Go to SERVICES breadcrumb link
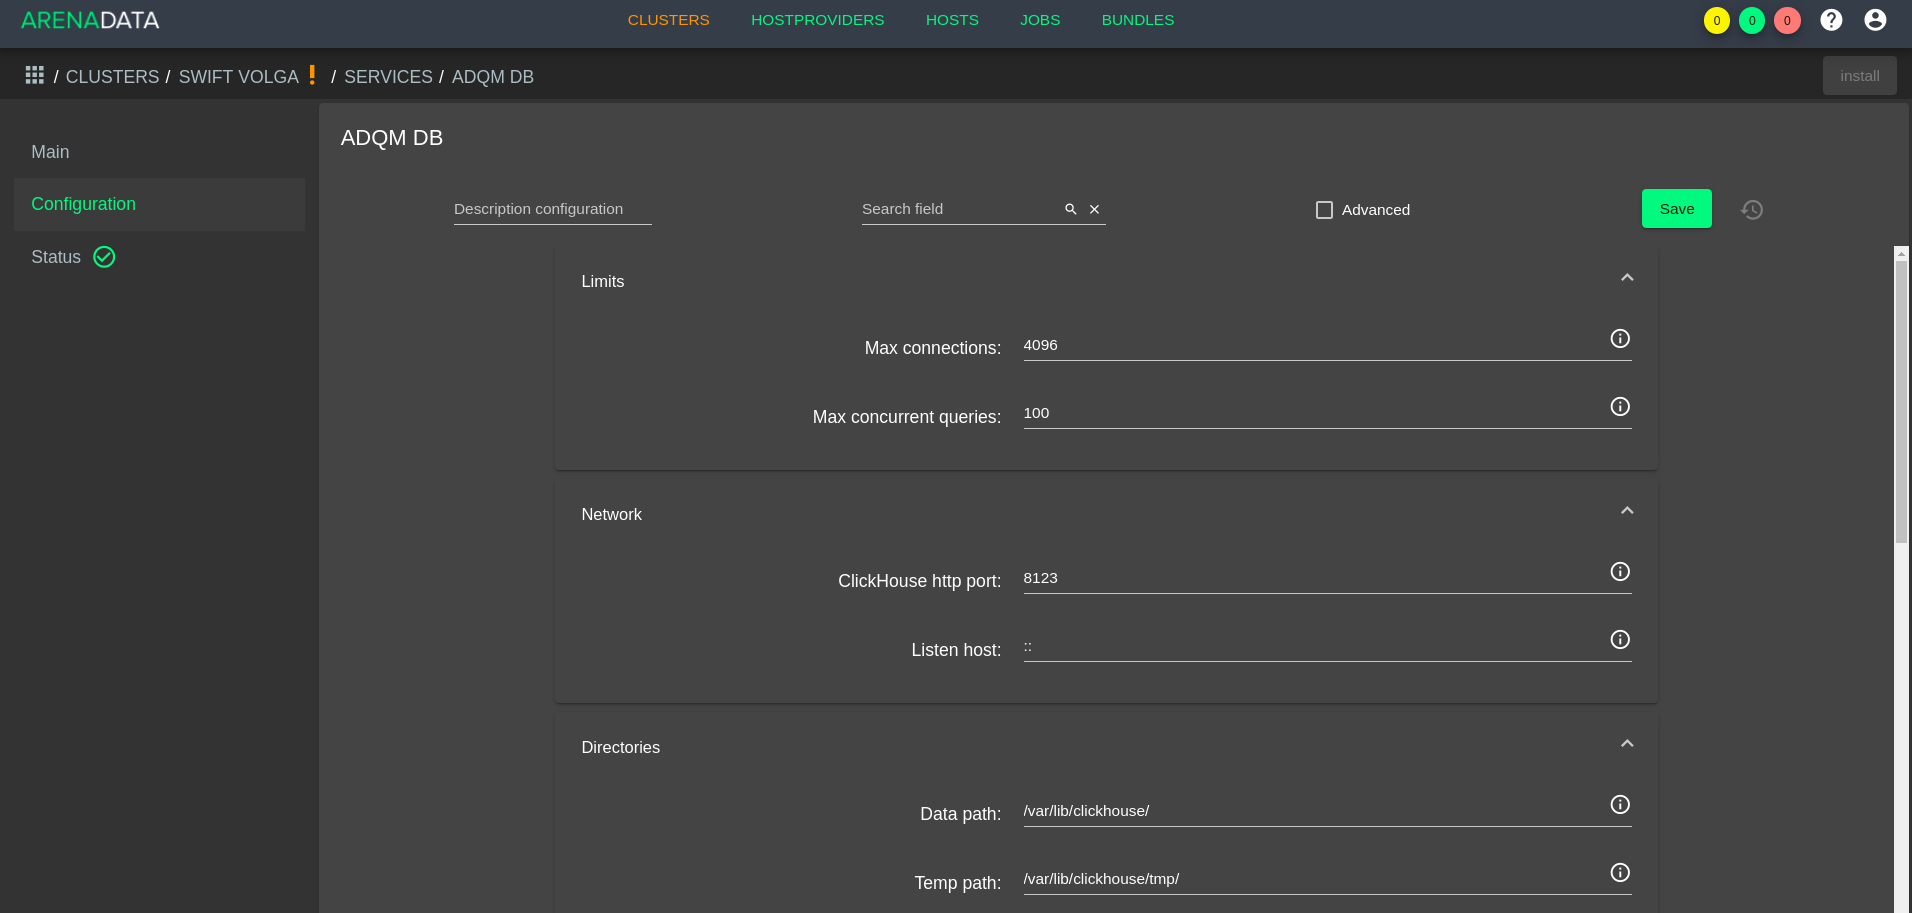 [x=389, y=77]
